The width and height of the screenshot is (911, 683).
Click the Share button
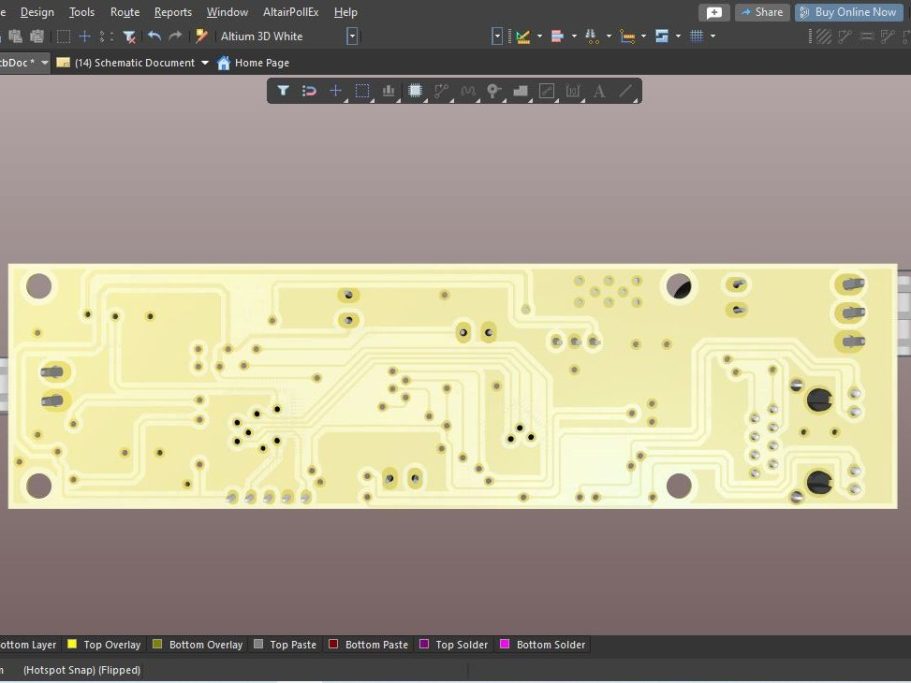pos(762,12)
